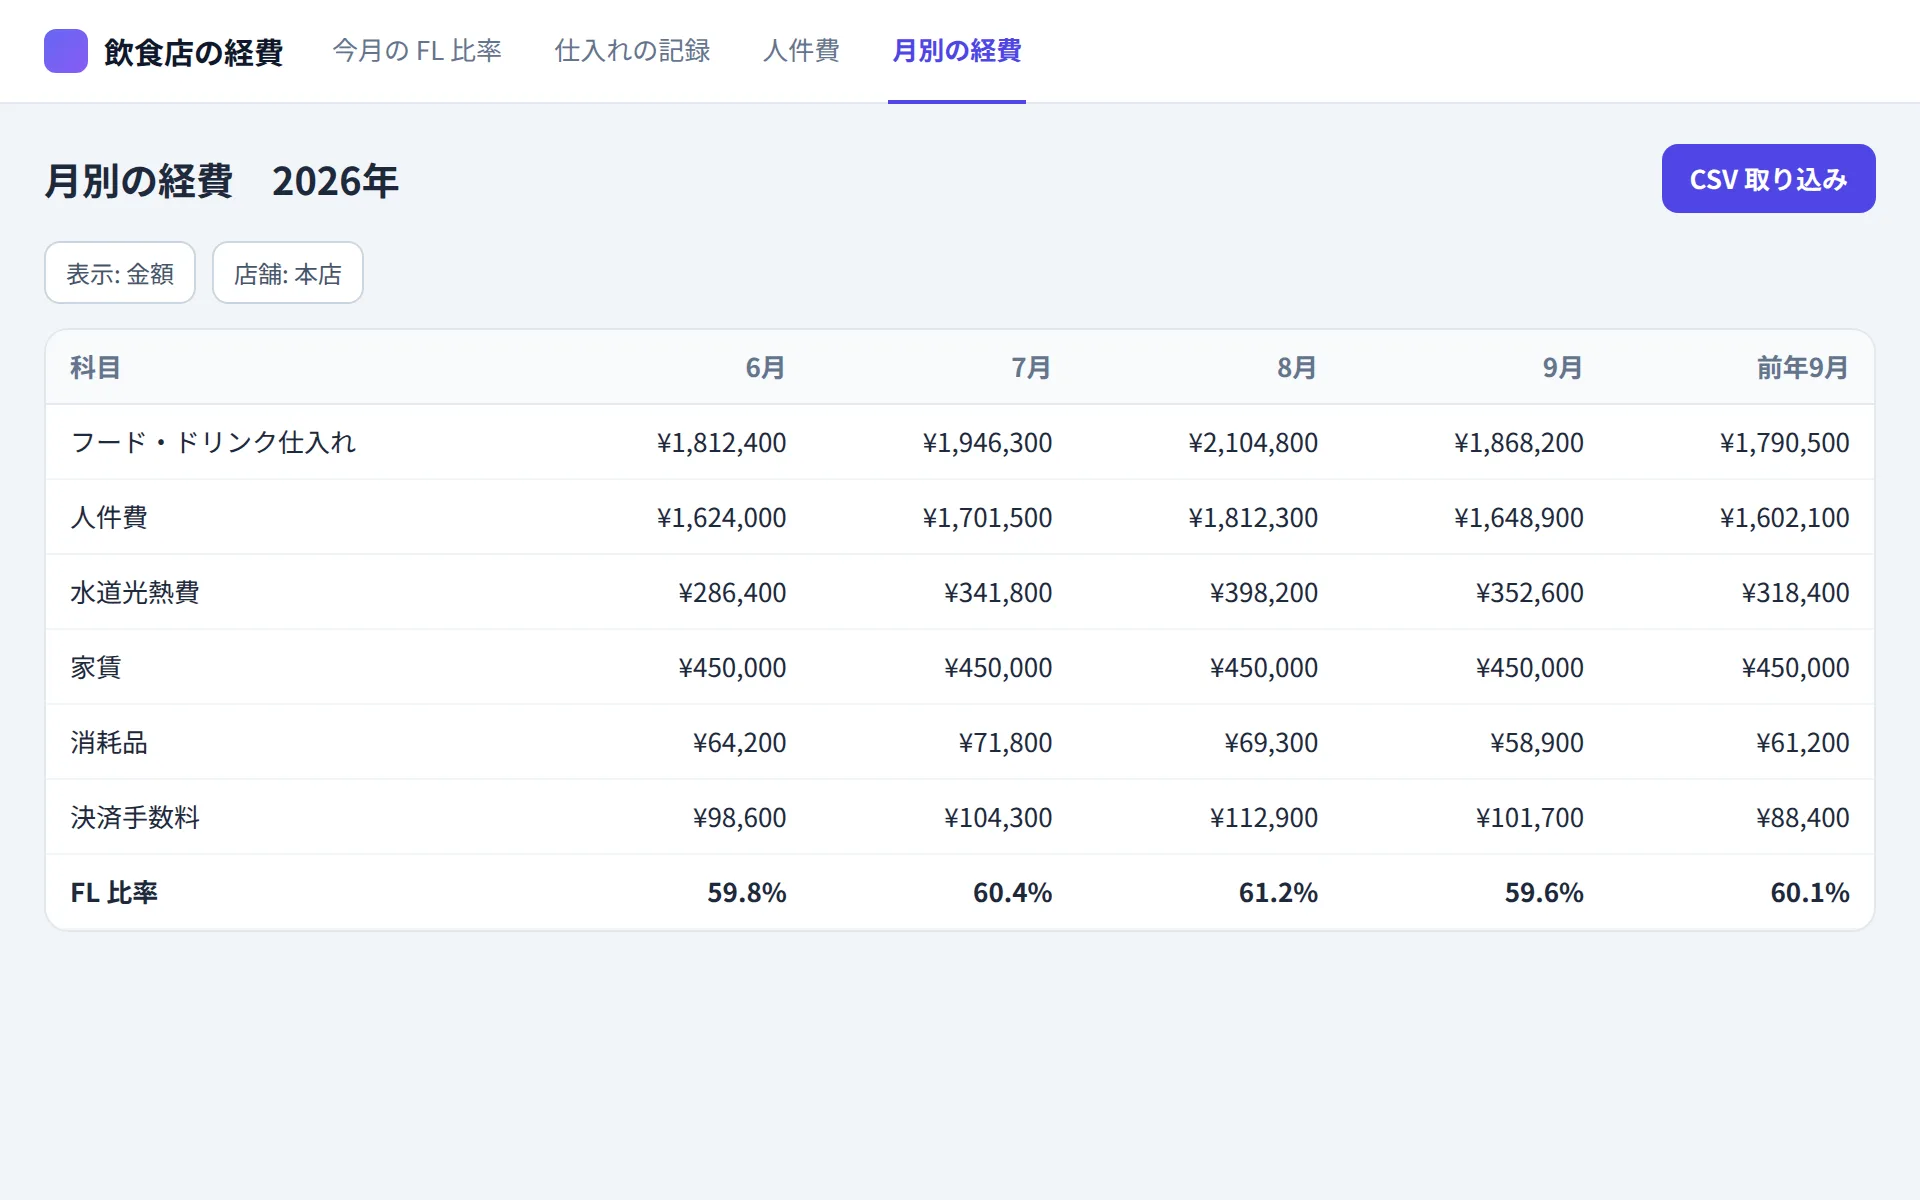
Task: Click the ¥1,868,200 September purchases cell
Action: pyautogui.click(x=1519, y=443)
